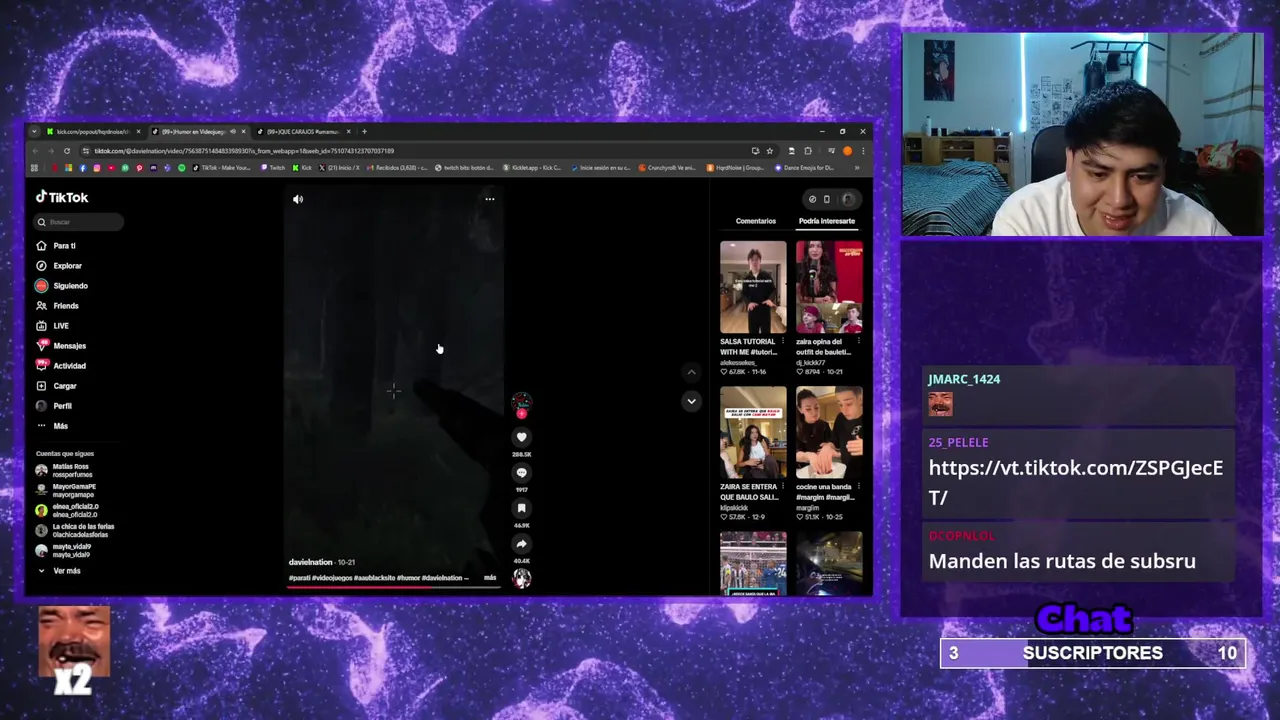Reload the page in browser

point(67,151)
